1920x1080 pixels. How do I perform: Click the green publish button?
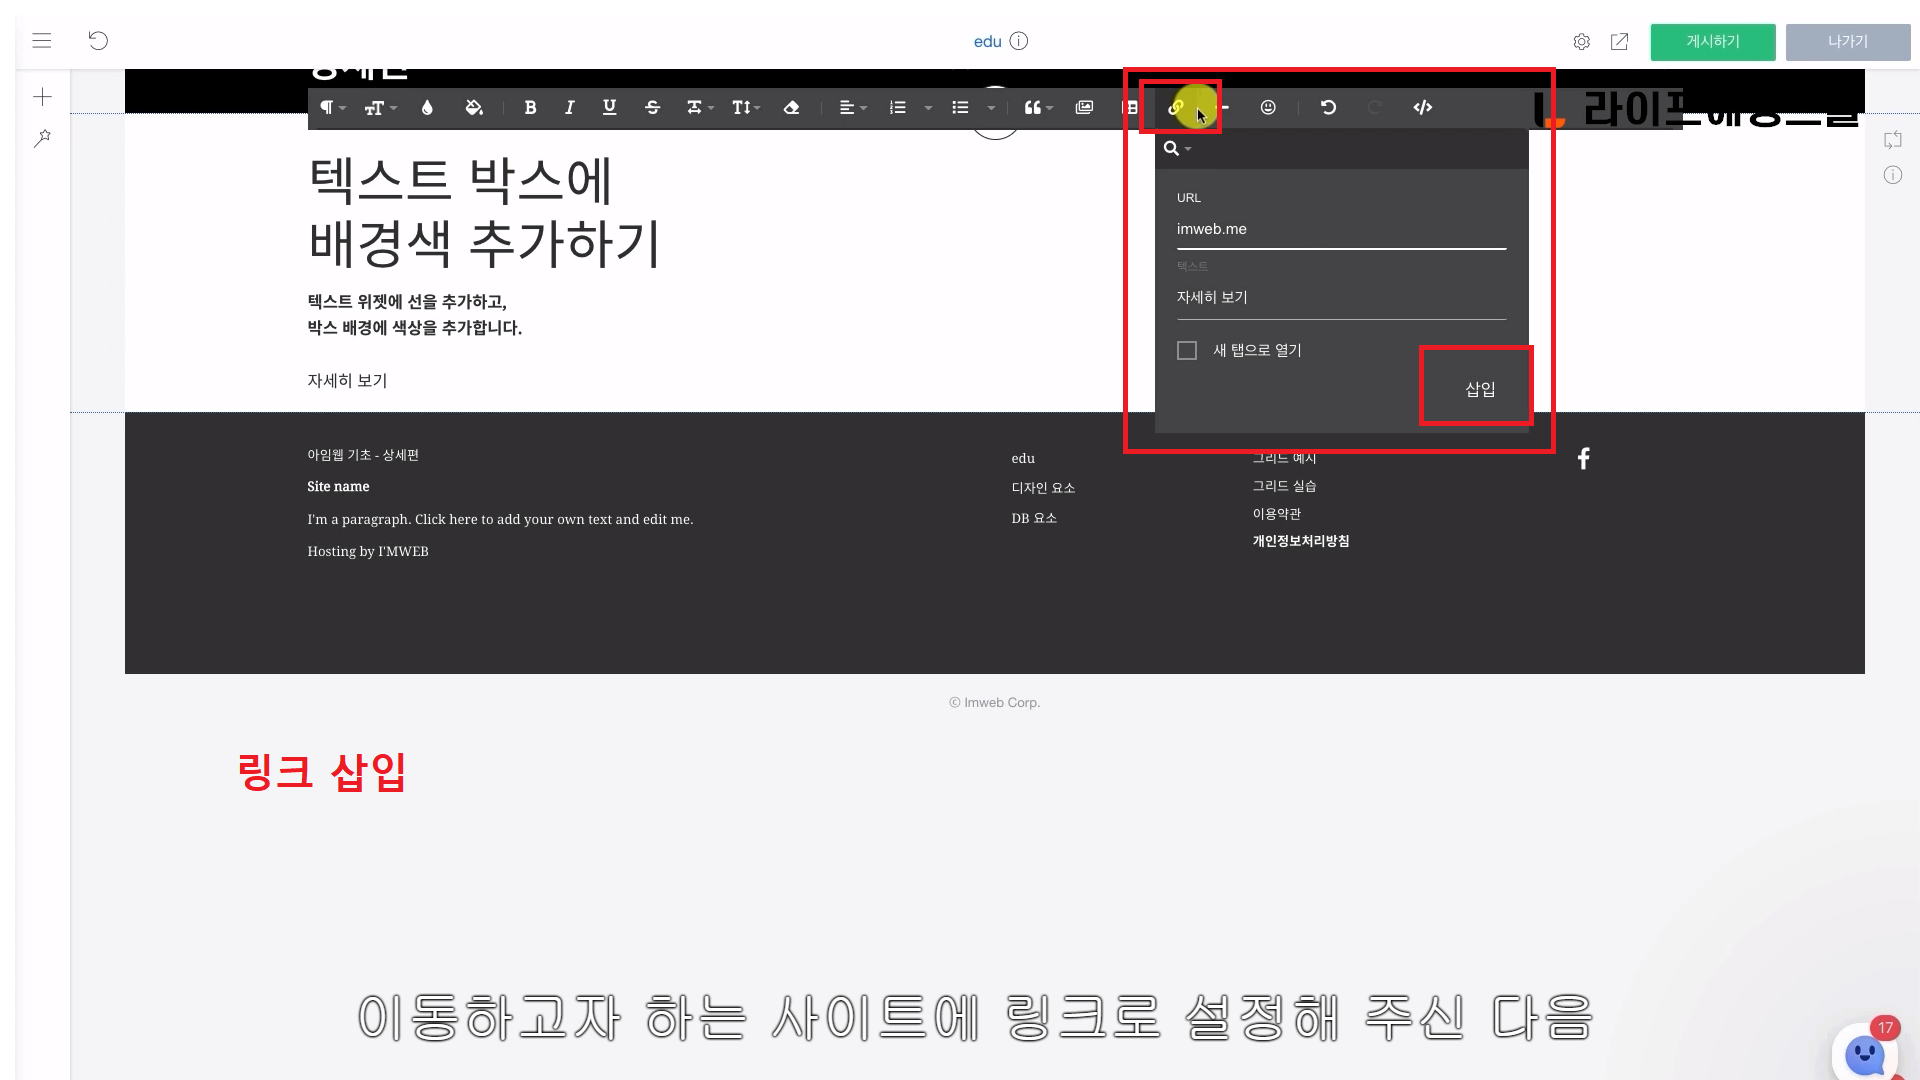point(1712,42)
